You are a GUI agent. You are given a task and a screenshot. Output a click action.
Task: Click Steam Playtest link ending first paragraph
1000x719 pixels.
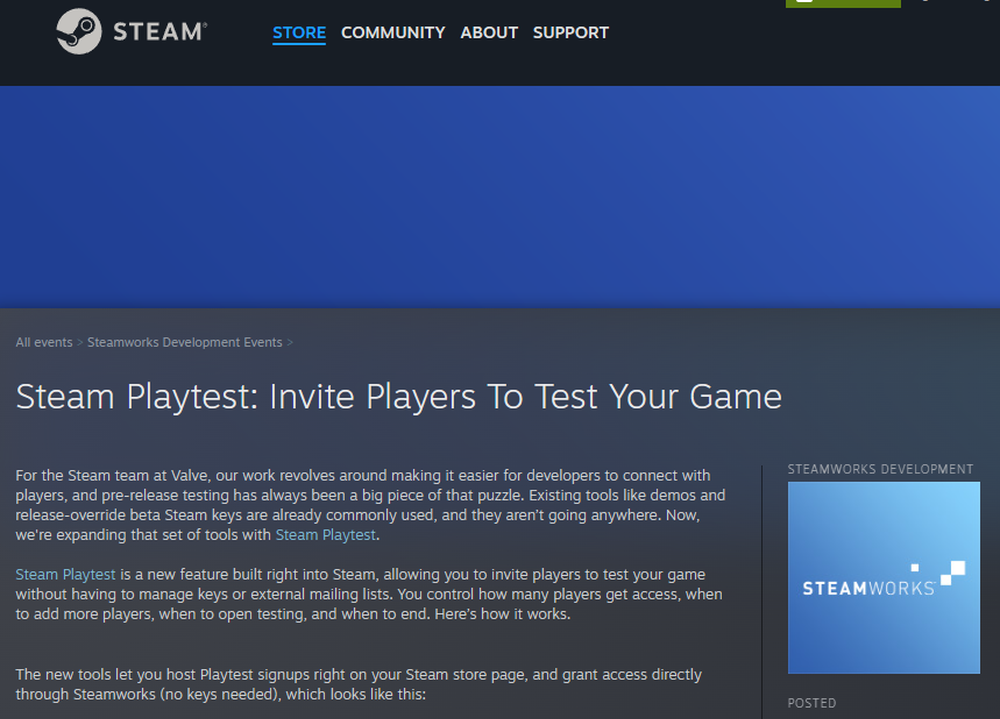click(327, 535)
